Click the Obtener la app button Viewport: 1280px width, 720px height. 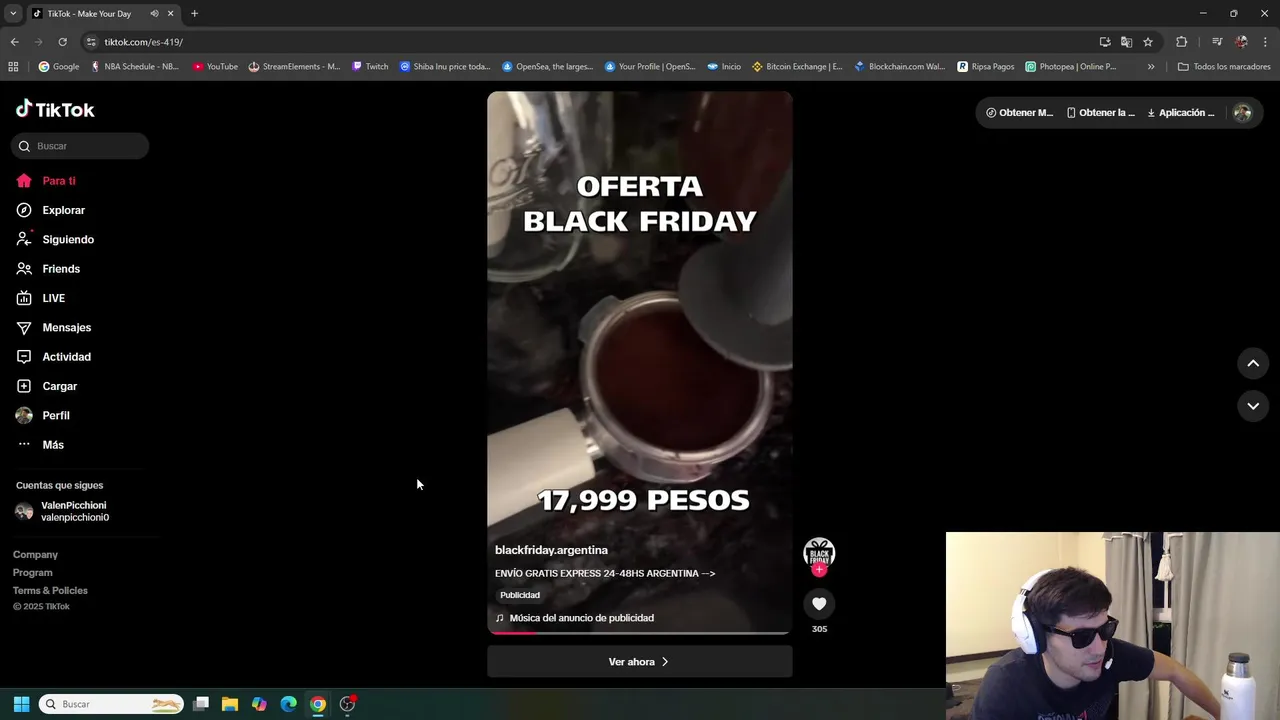(1101, 113)
